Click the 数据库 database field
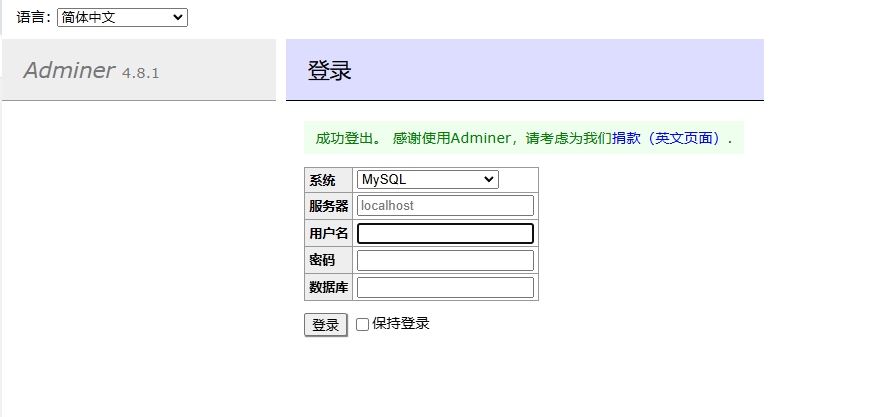Screen dimensions: 880x417 445,287
